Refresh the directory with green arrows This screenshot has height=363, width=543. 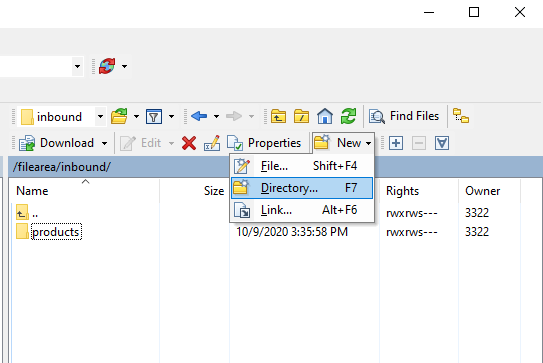348,116
